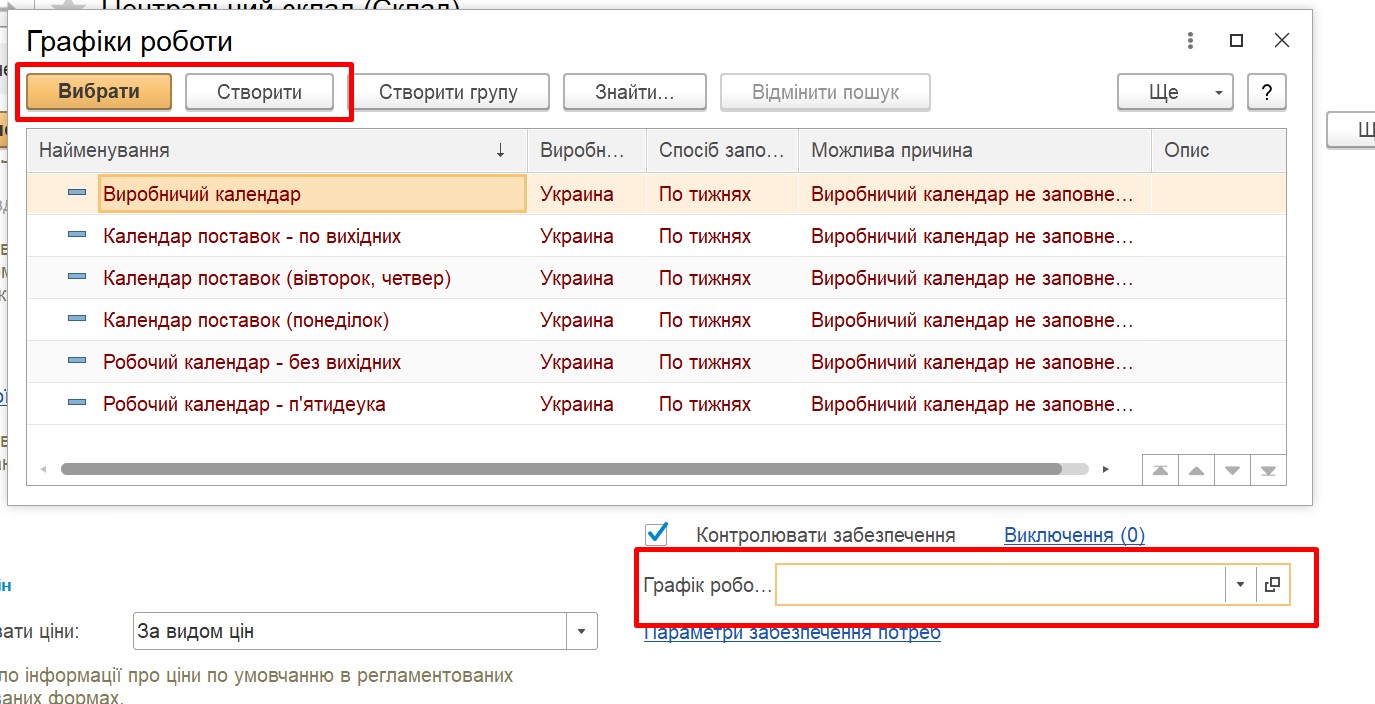Expand the Графік роботи dropdown arrow

coord(1240,585)
